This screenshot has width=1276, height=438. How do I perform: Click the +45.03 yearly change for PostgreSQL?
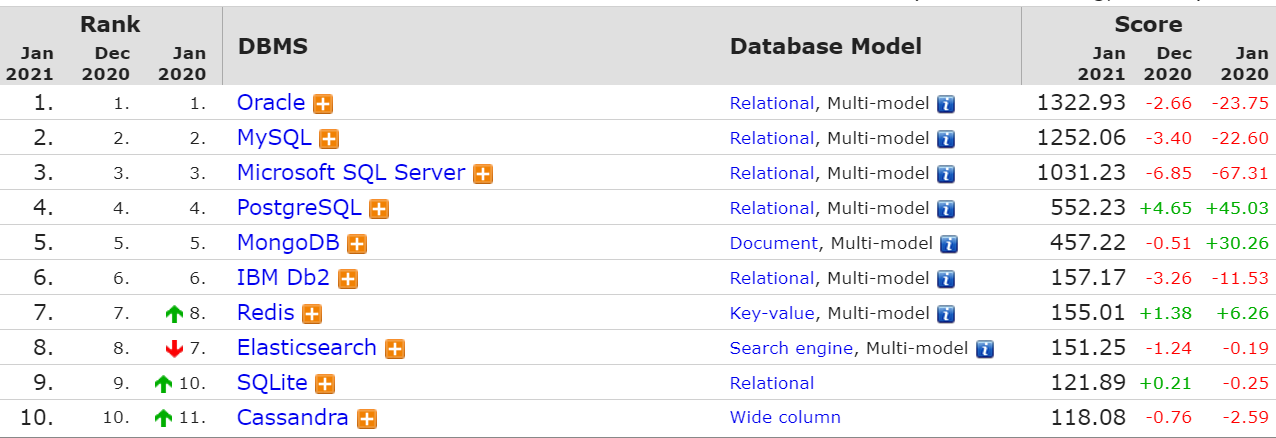(1237, 208)
